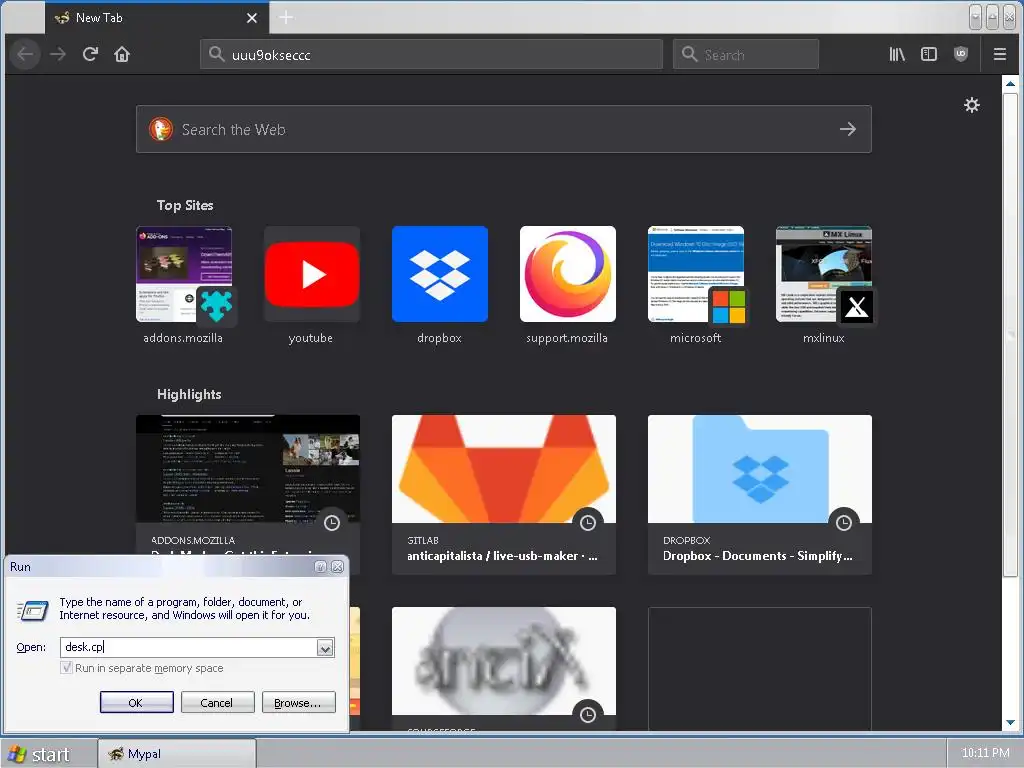The width and height of the screenshot is (1024, 768).
Task: Show the sidebar toggle icon
Action: point(929,54)
